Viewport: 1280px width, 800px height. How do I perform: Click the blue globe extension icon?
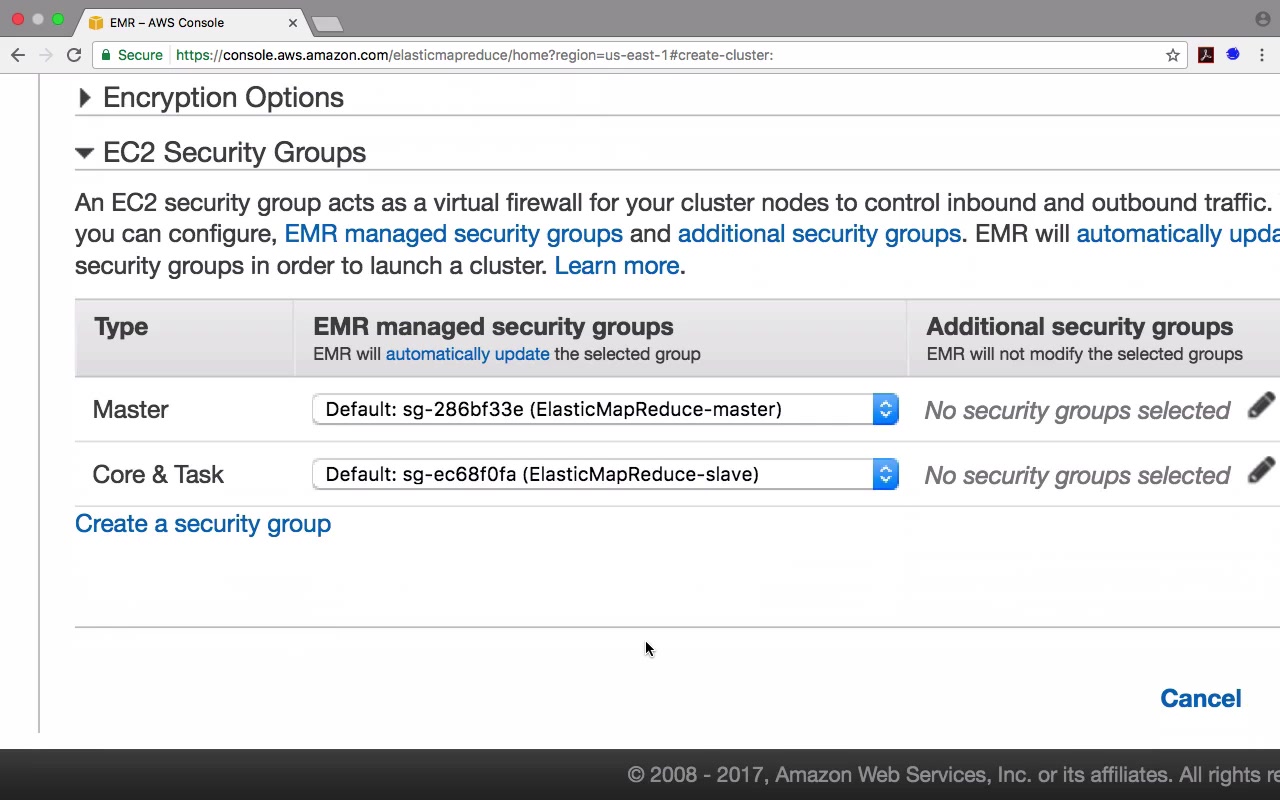click(x=1233, y=55)
